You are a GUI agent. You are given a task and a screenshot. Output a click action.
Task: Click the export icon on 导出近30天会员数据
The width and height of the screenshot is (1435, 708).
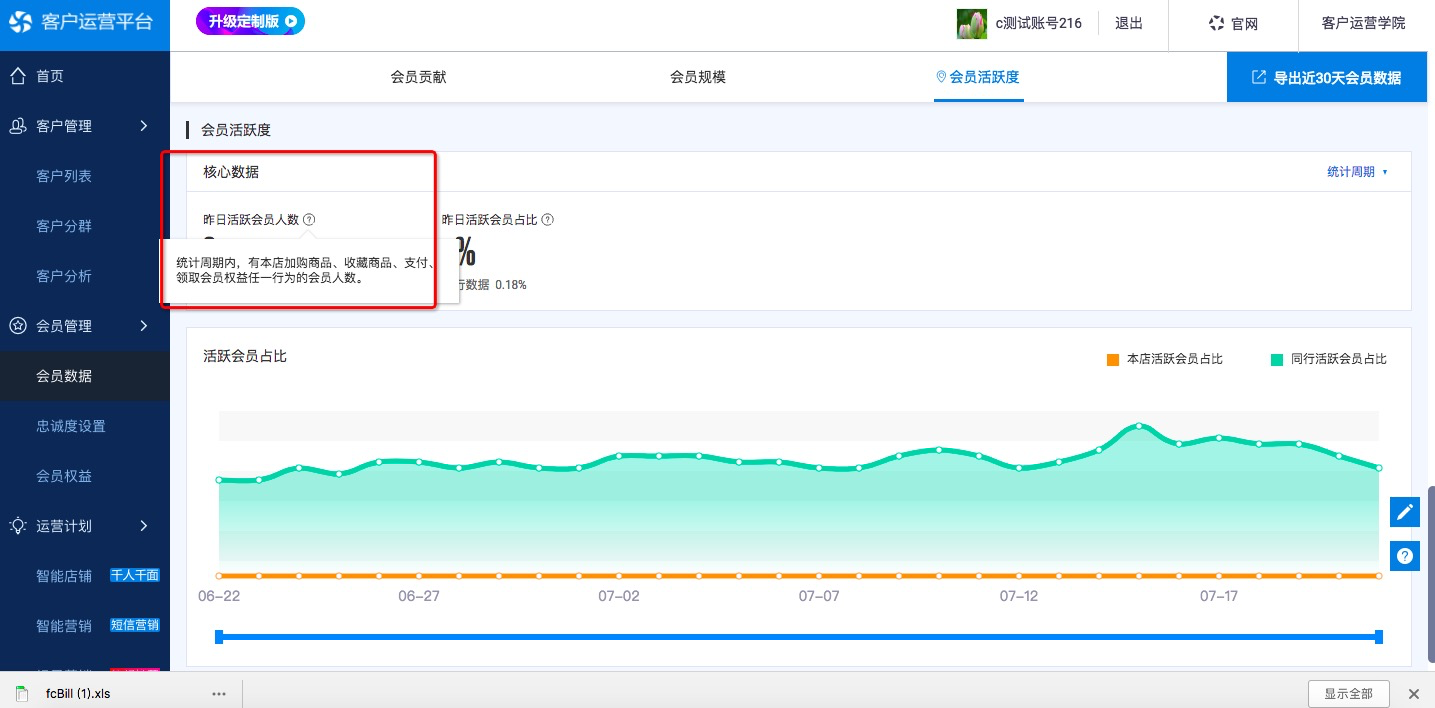[1259, 77]
